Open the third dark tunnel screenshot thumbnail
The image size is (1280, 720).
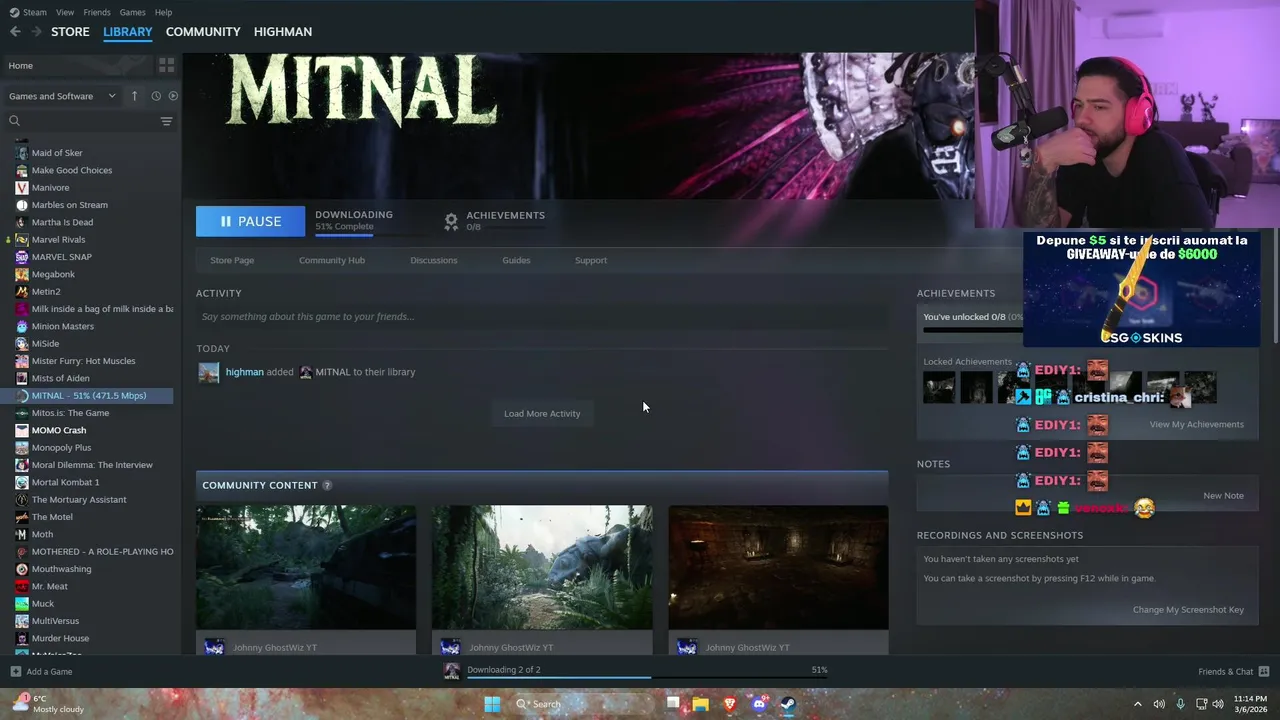[778, 567]
